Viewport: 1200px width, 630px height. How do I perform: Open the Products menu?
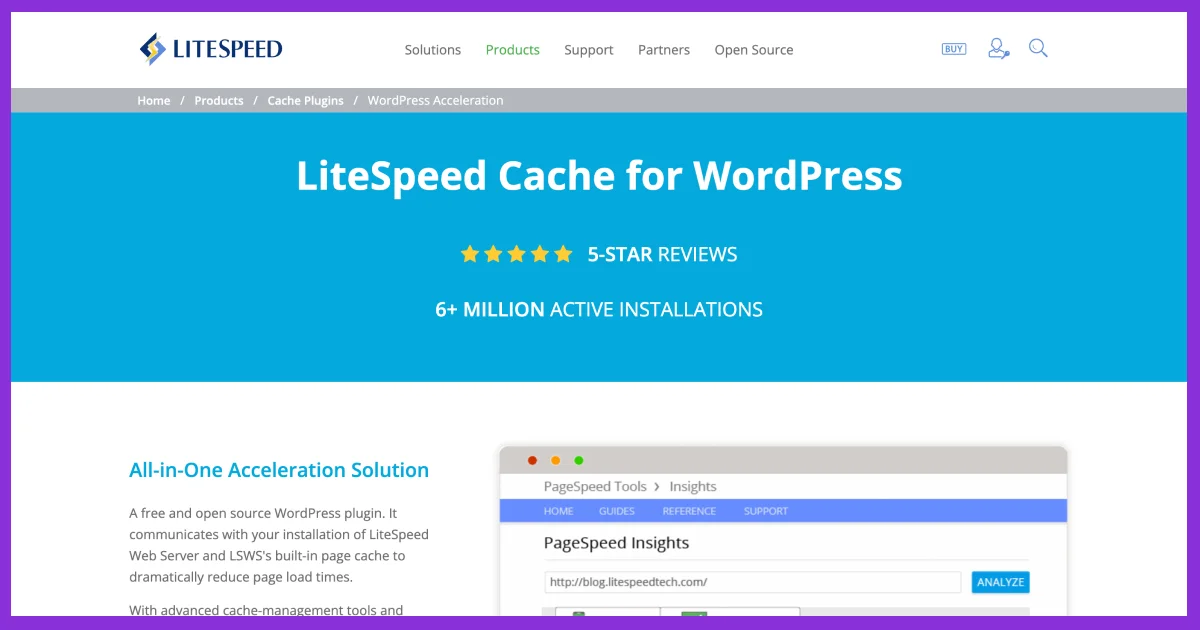(x=513, y=50)
